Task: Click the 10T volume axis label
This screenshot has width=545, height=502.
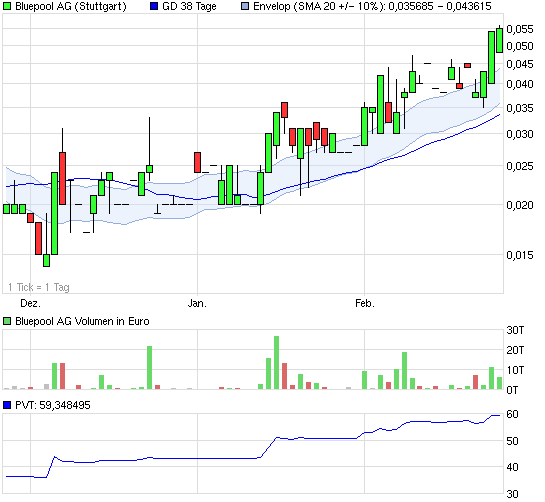Action: click(515, 370)
